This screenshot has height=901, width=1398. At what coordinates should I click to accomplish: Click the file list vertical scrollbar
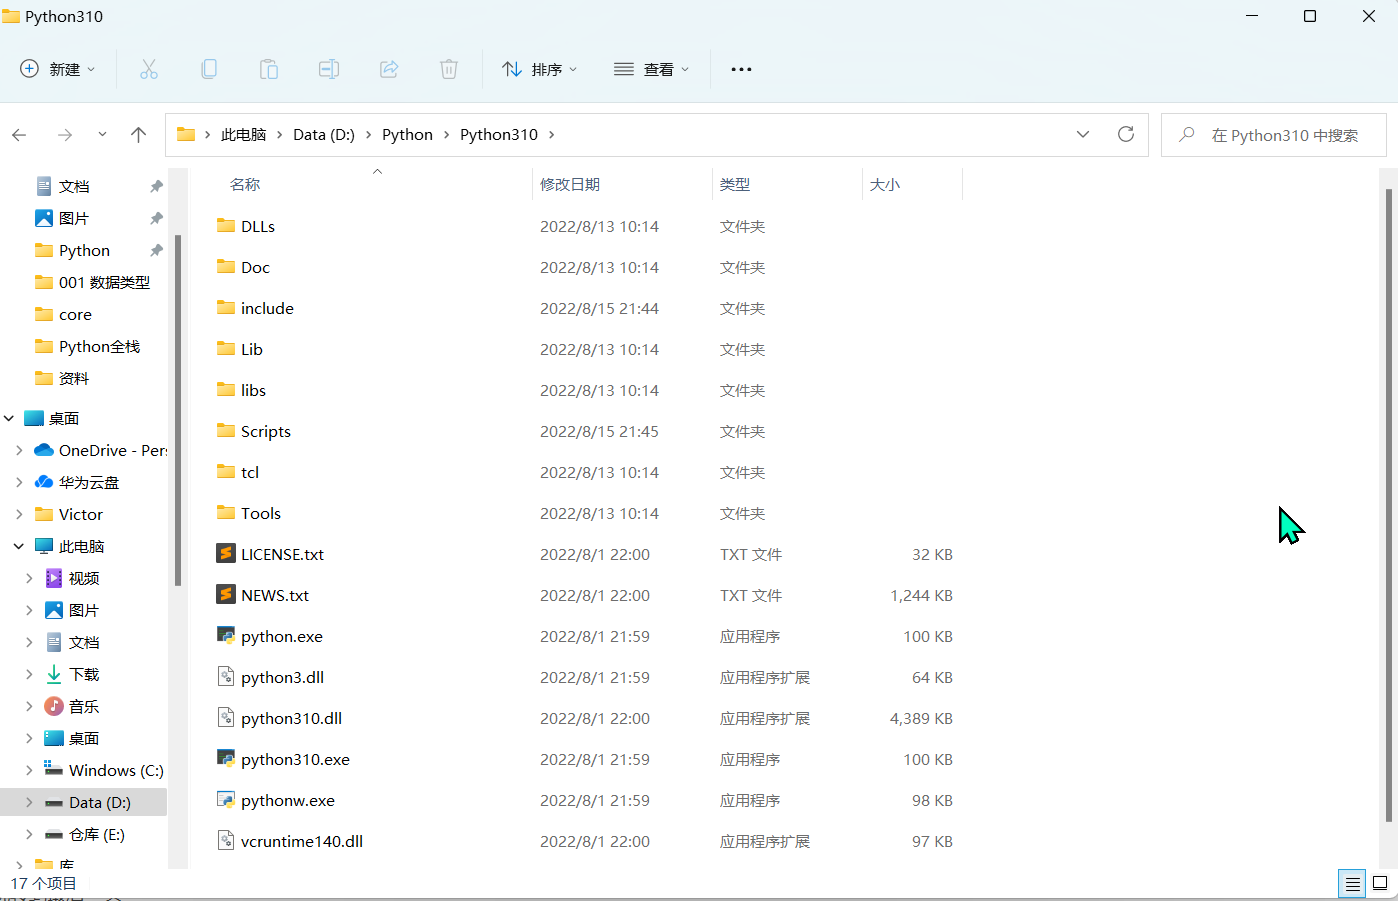click(1388, 505)
